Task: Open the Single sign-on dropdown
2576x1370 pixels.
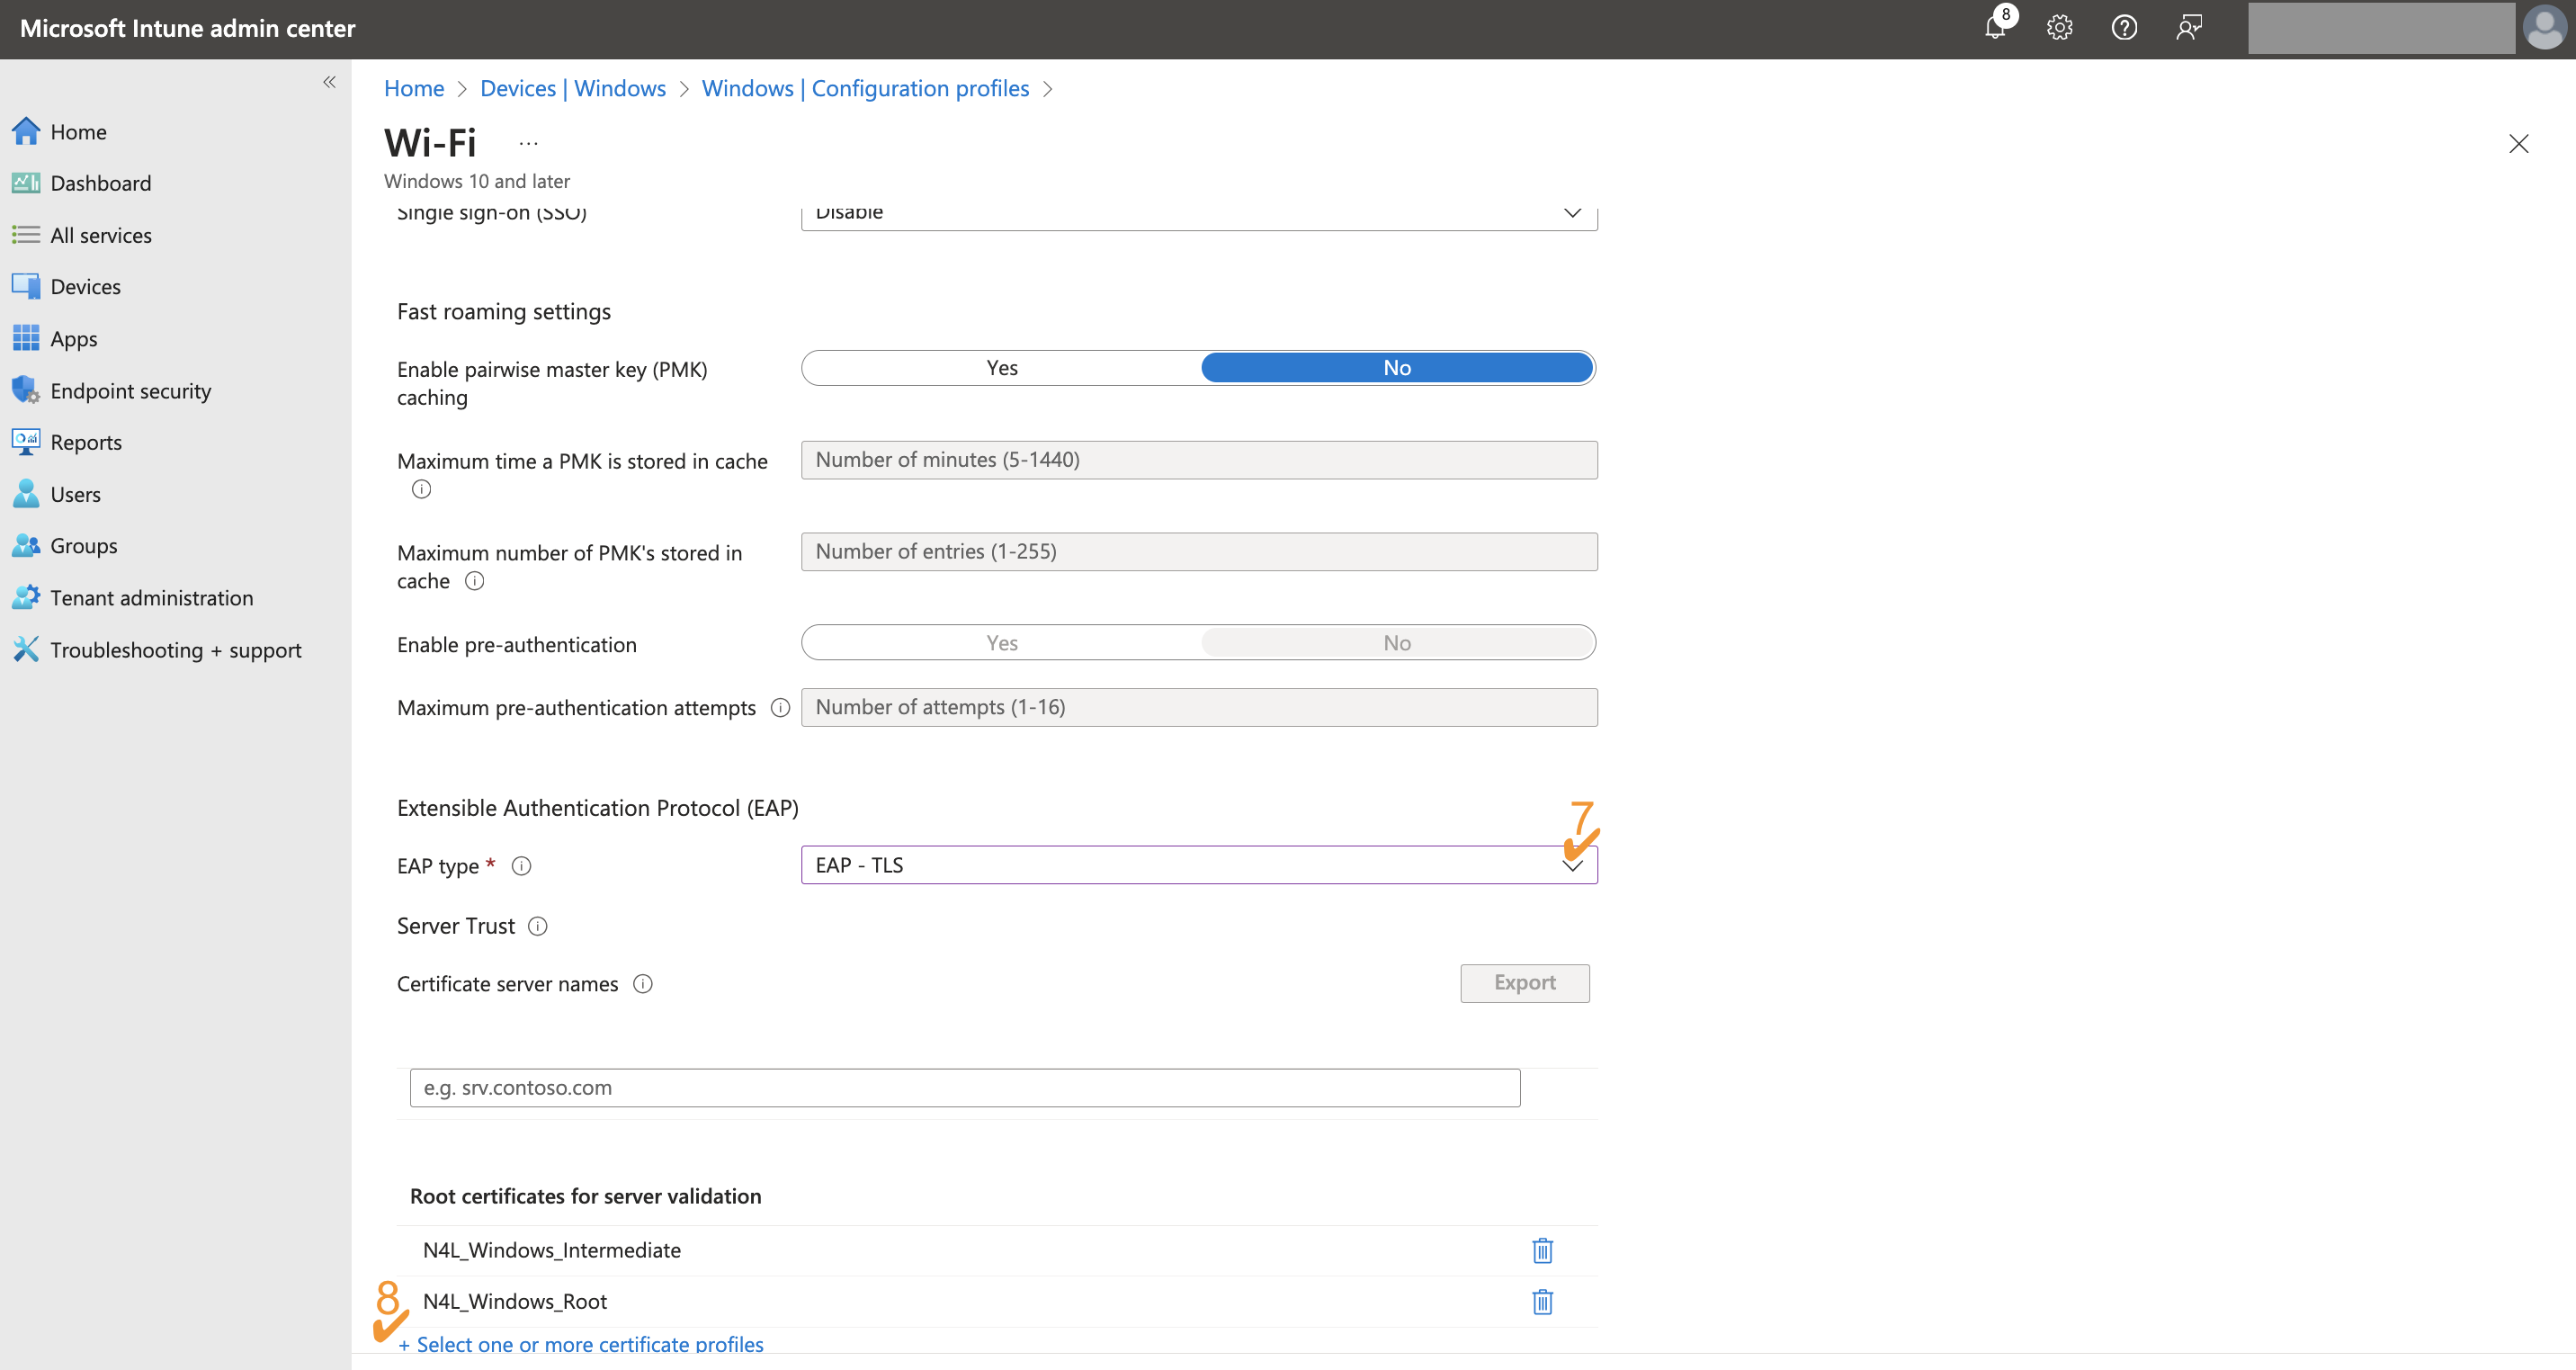Action: 1573,212
